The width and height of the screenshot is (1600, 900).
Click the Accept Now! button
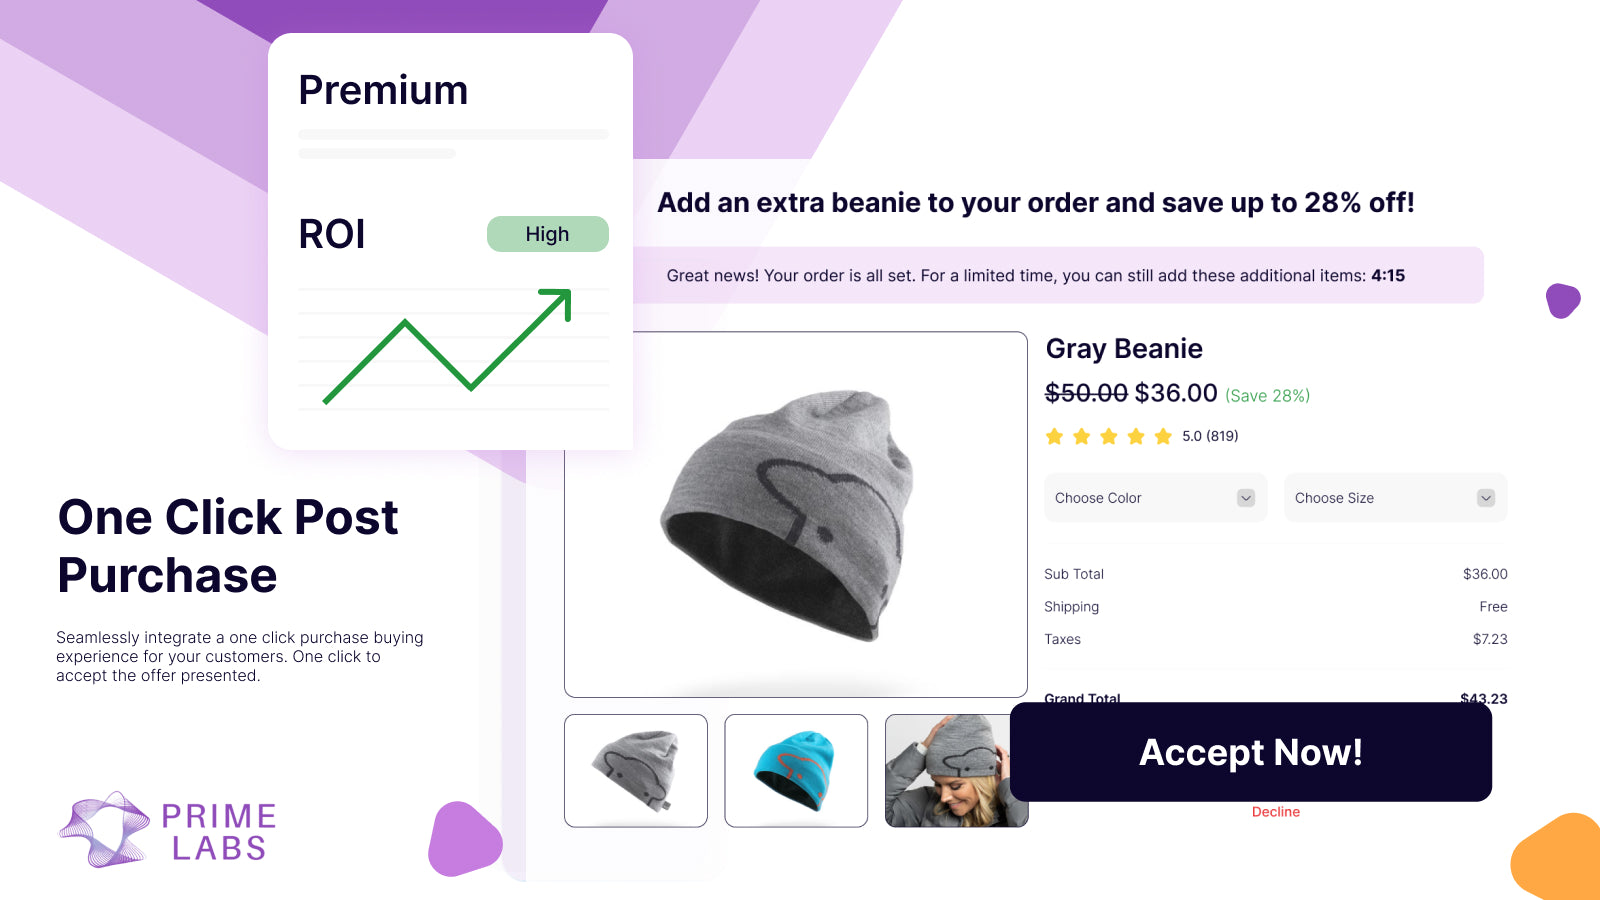tap(1250, 753)
